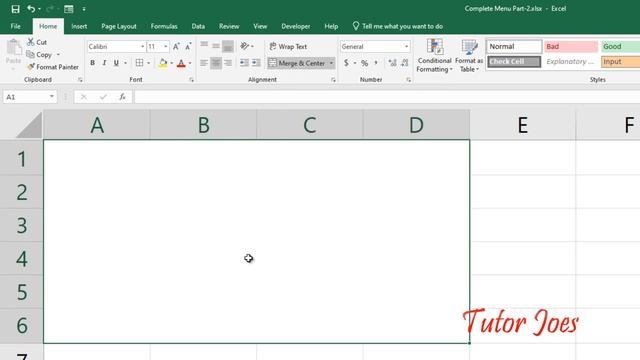This screenshot has width=640, height=360.
Task: Click the Increase Indent icon
Action: (x=256, y=63)
